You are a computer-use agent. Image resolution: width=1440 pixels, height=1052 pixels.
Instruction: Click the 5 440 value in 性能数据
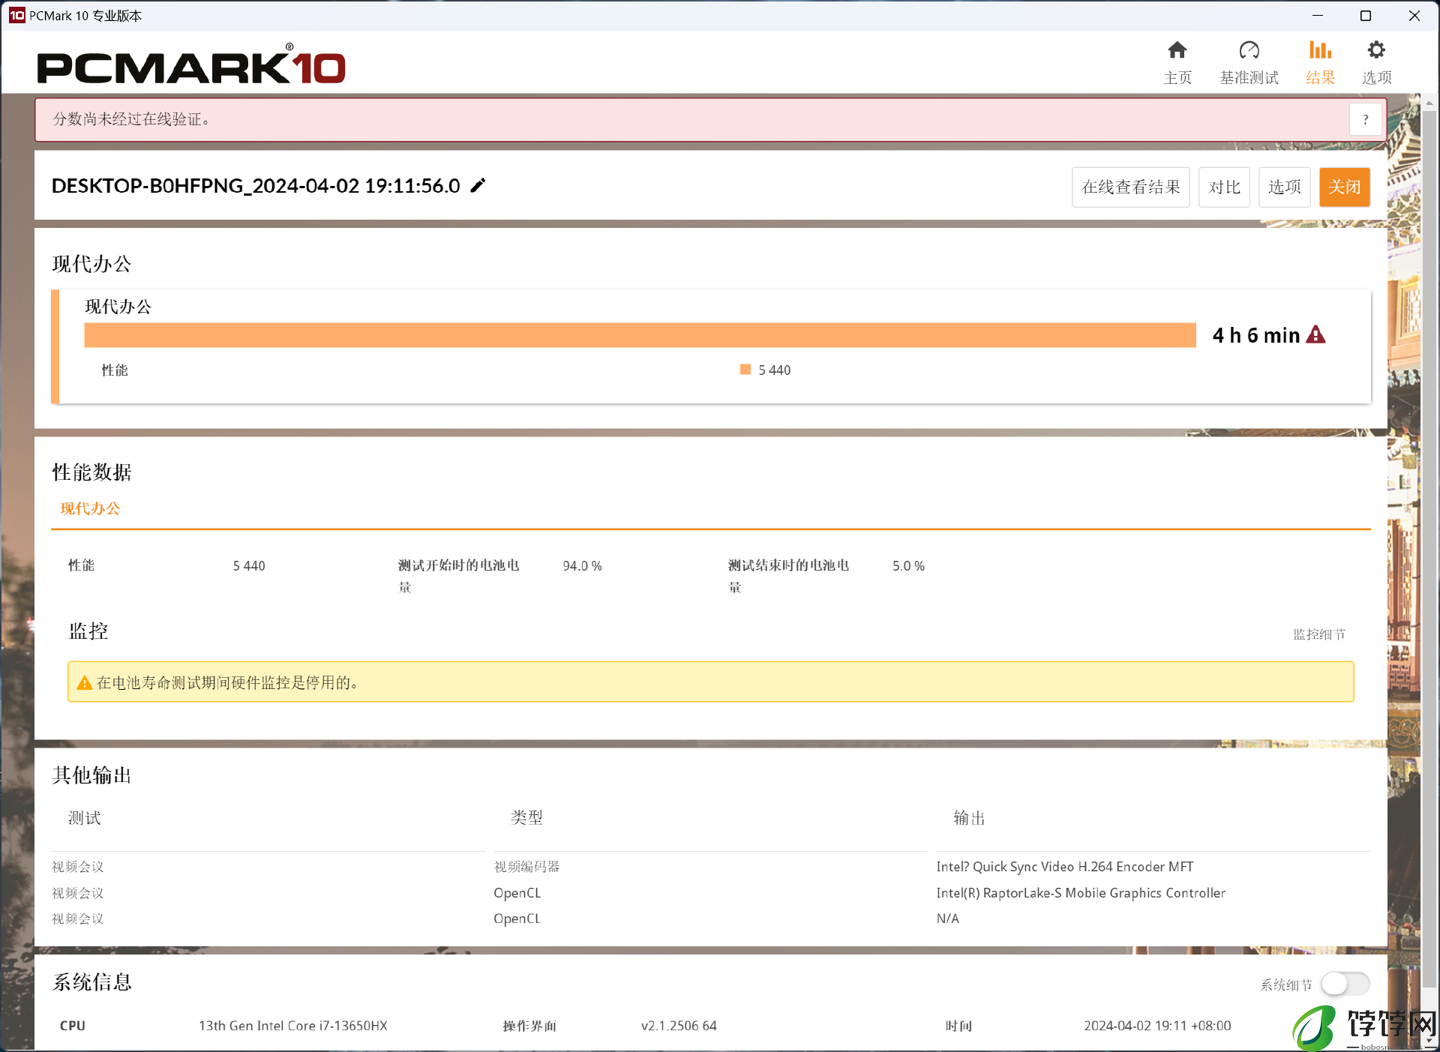tap(249, 566)
